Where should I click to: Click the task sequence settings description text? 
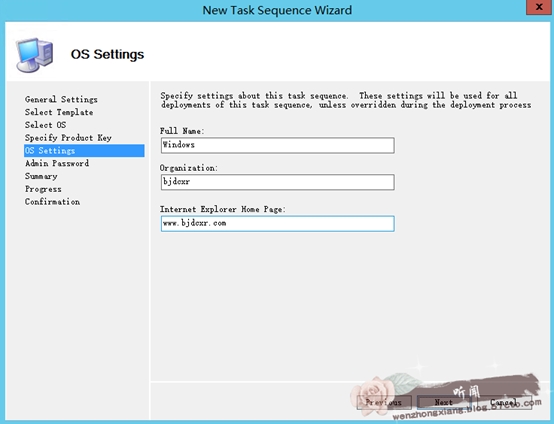pos(346,100)
